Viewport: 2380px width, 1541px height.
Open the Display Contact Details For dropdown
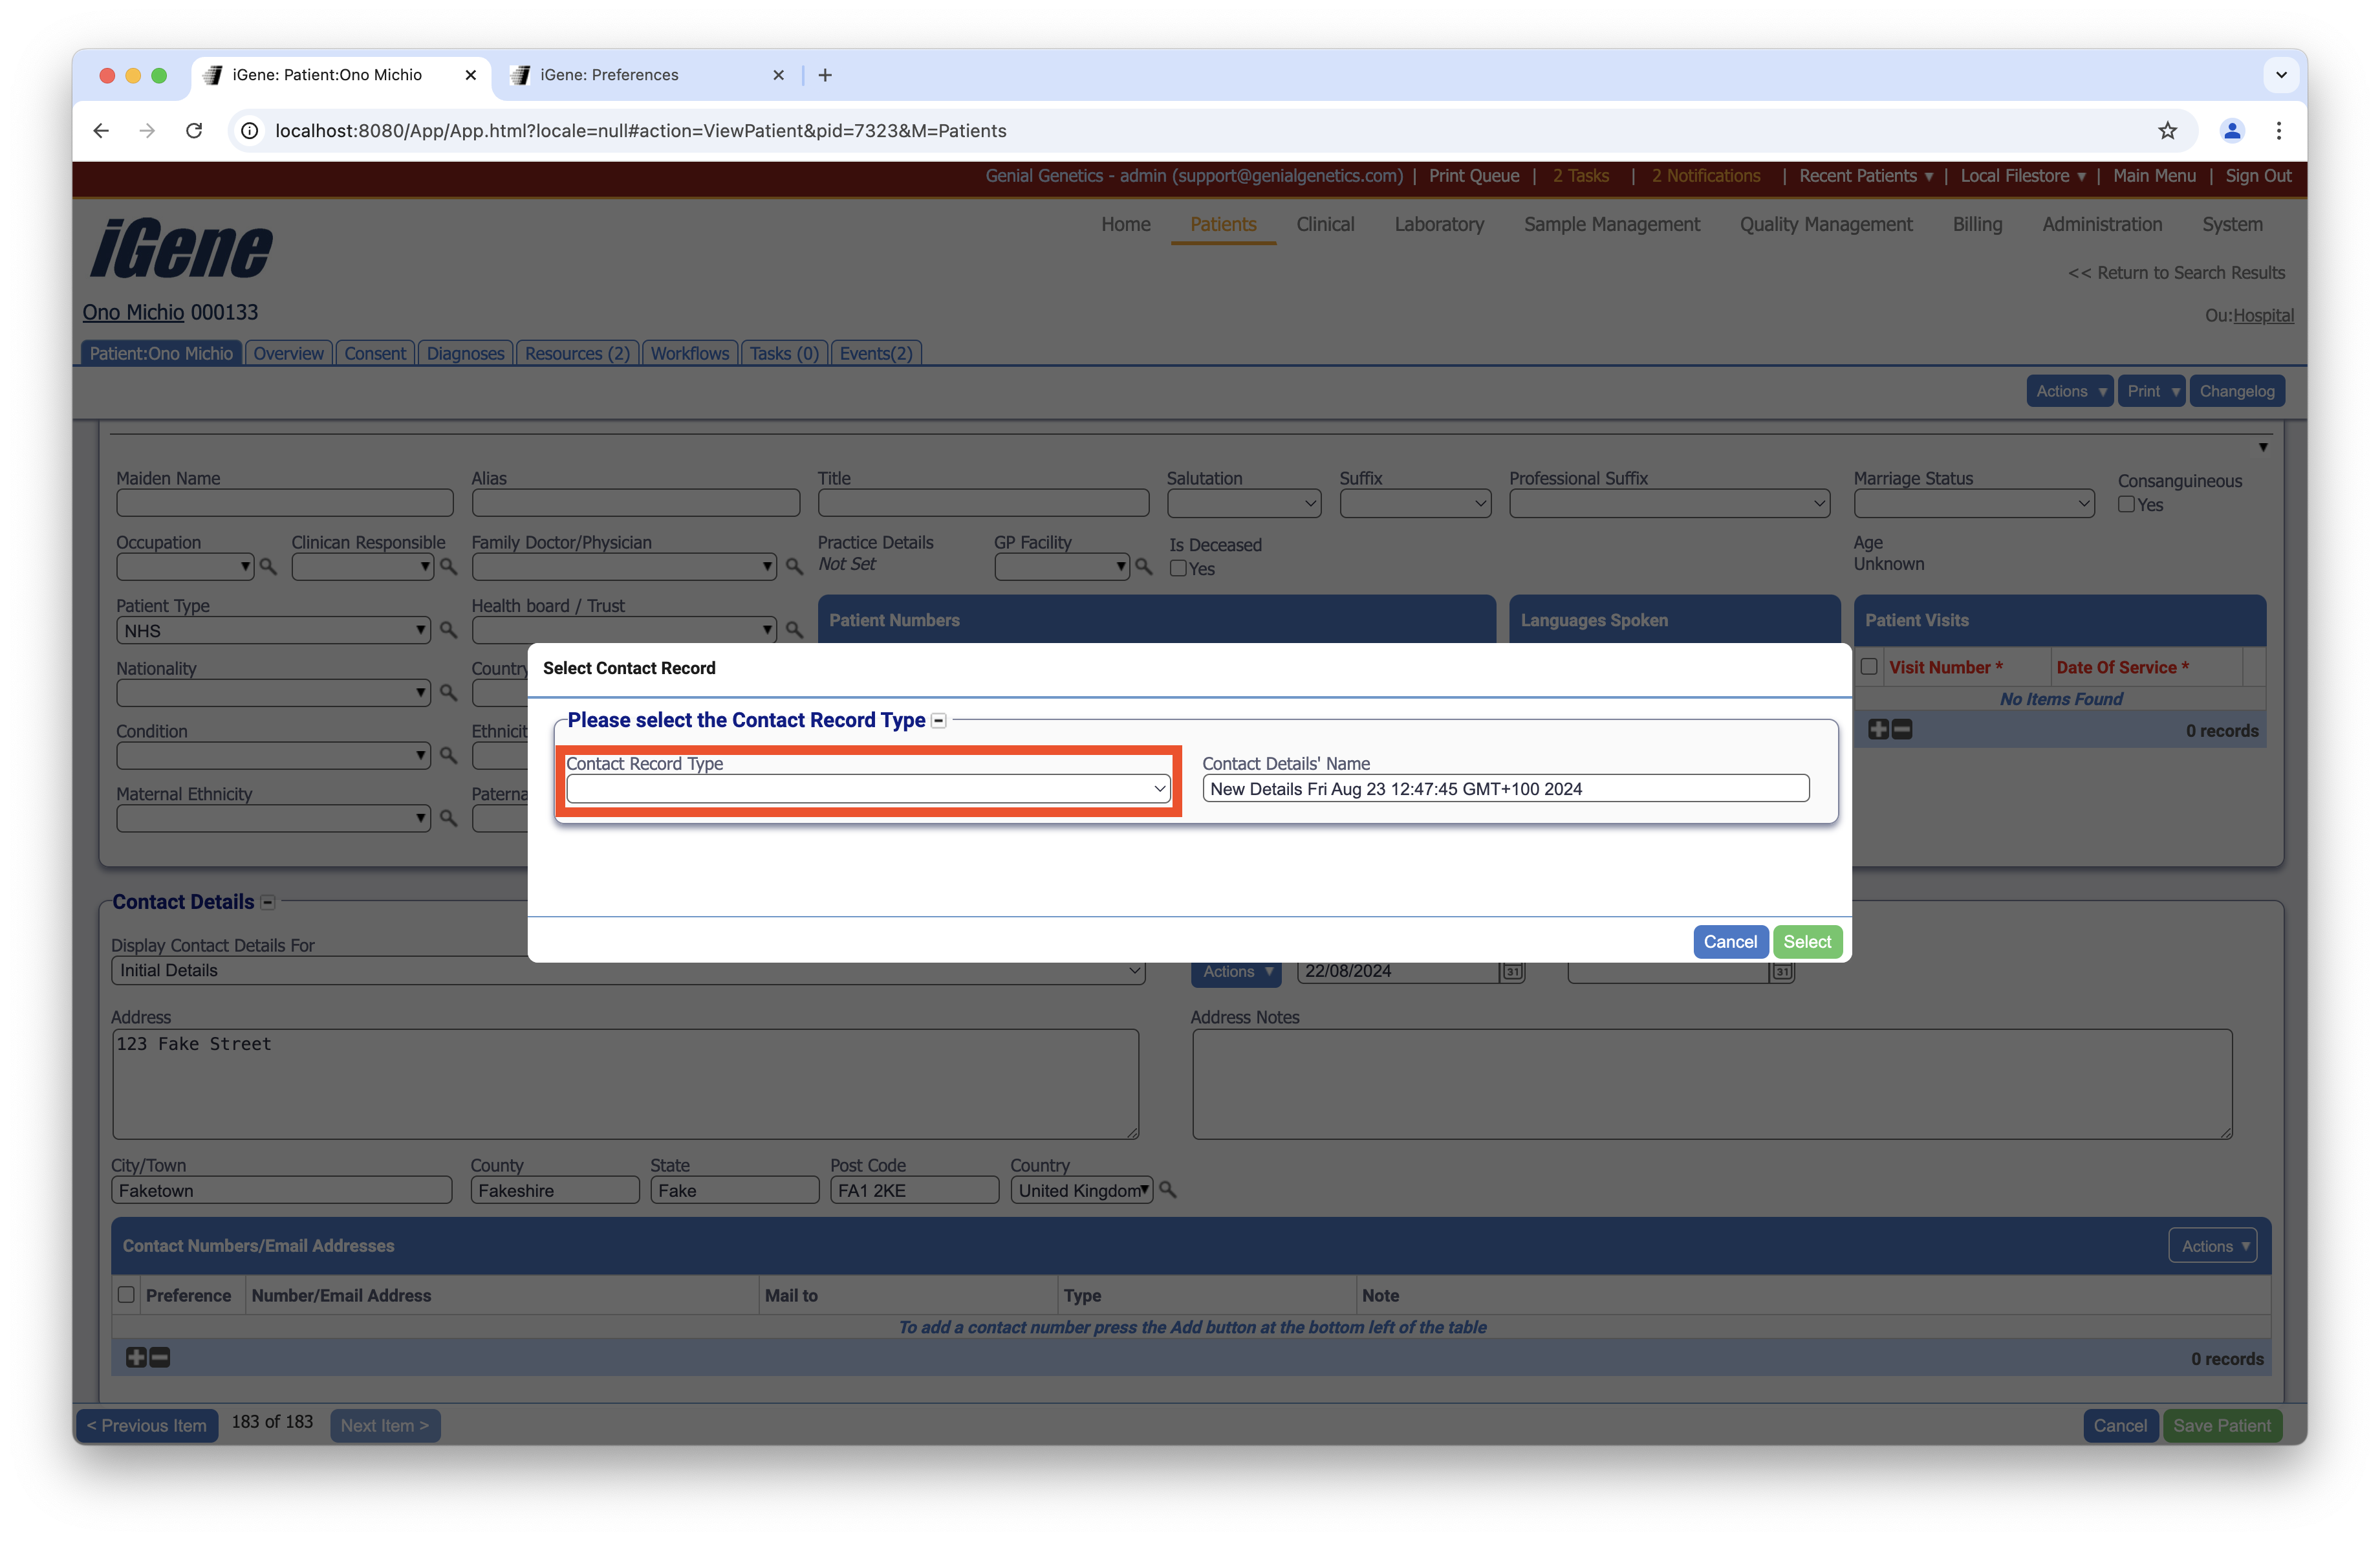628,971
